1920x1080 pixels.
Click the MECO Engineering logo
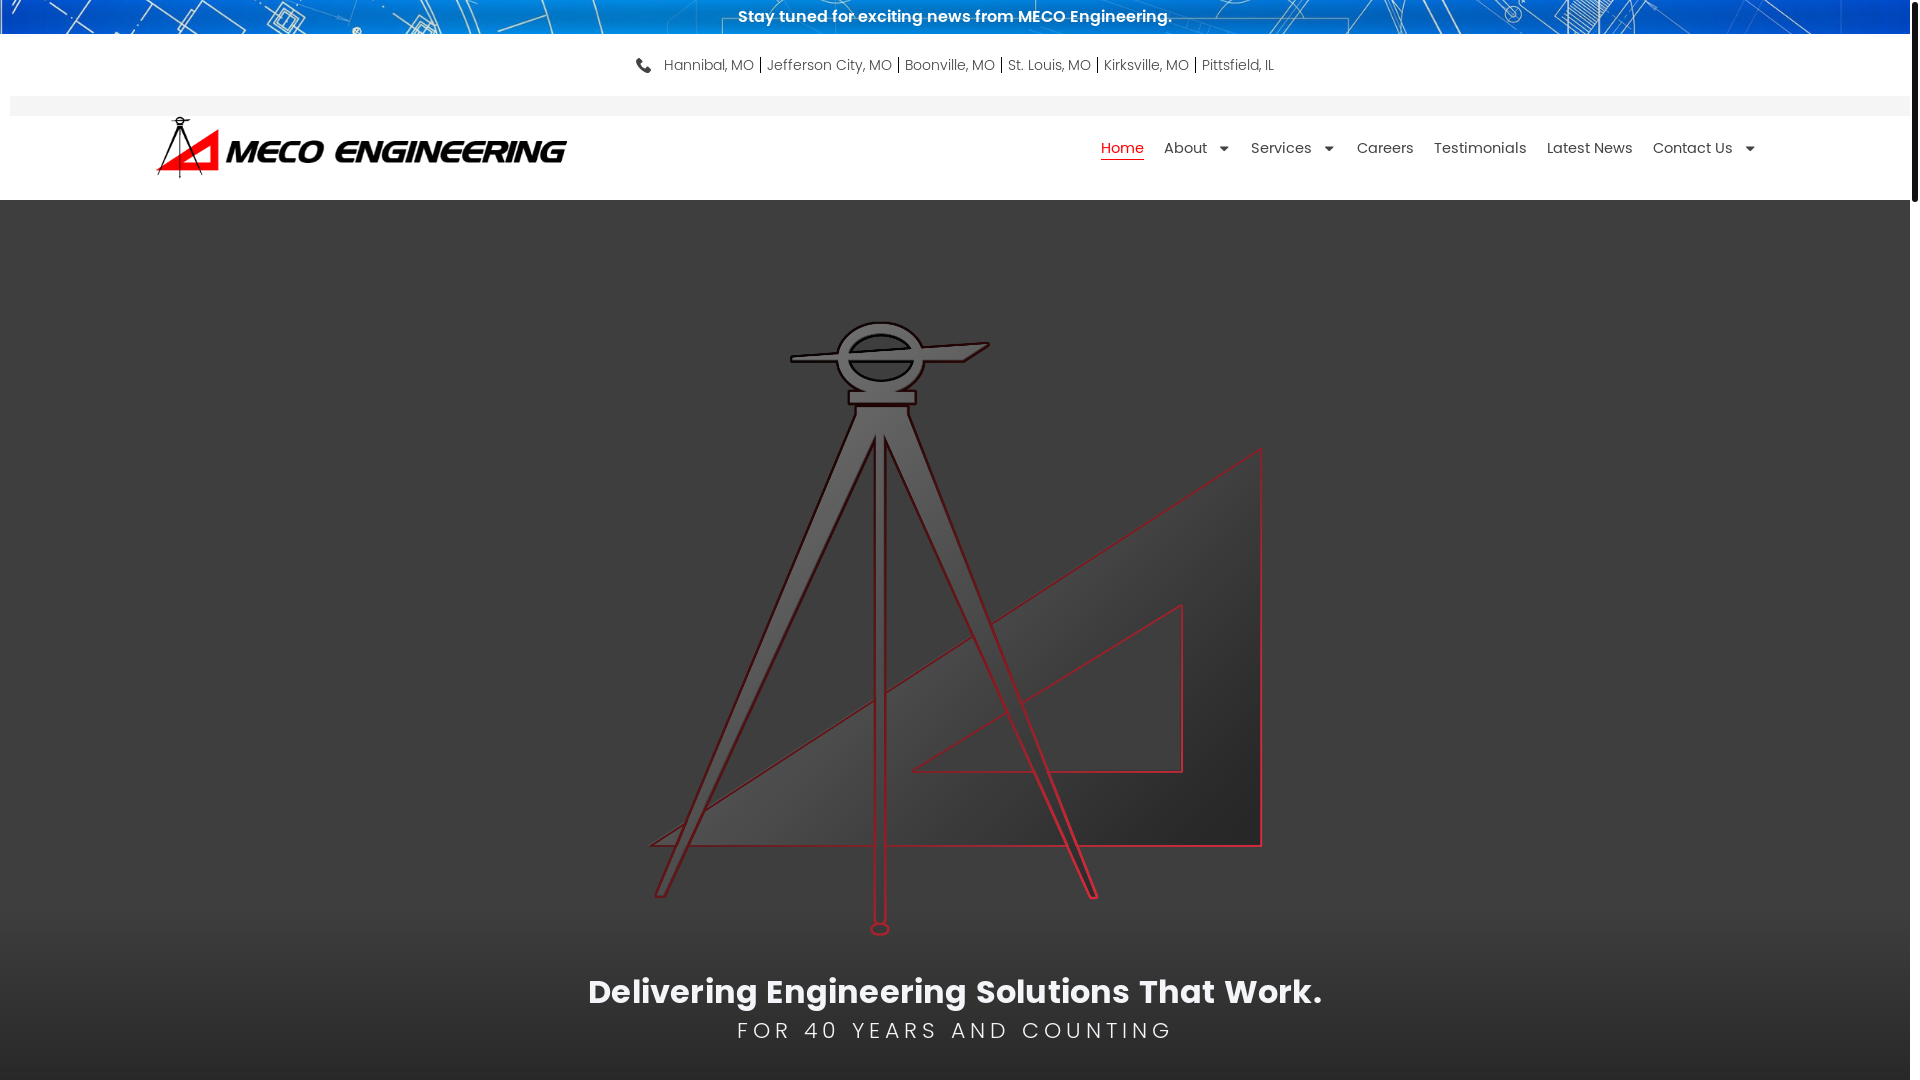pos(361,148)
